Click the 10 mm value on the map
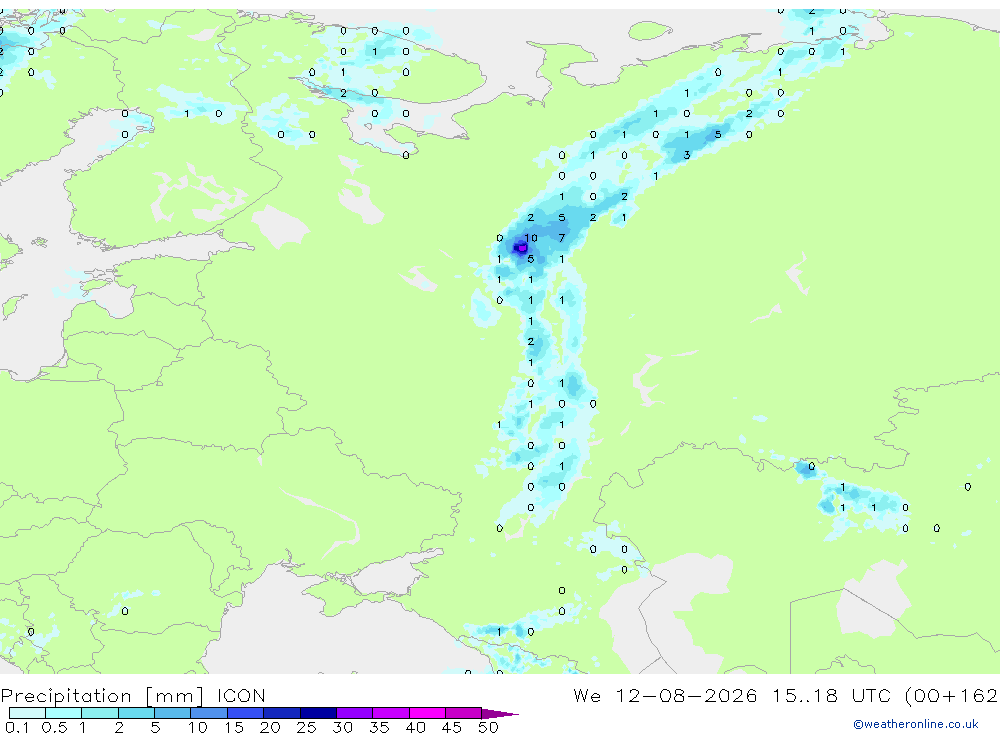This screenshot has width=1000, height=733. [531, 238]
